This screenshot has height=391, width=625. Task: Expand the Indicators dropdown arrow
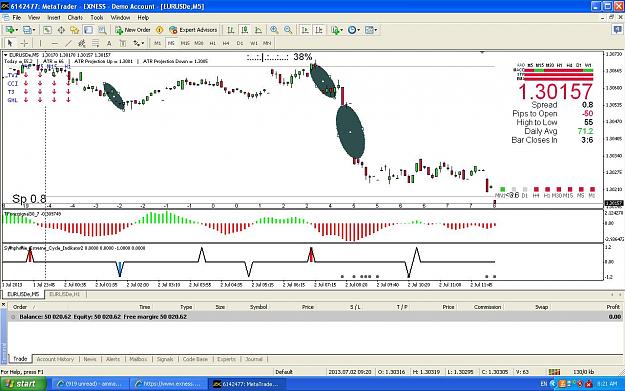pos(342,30)
